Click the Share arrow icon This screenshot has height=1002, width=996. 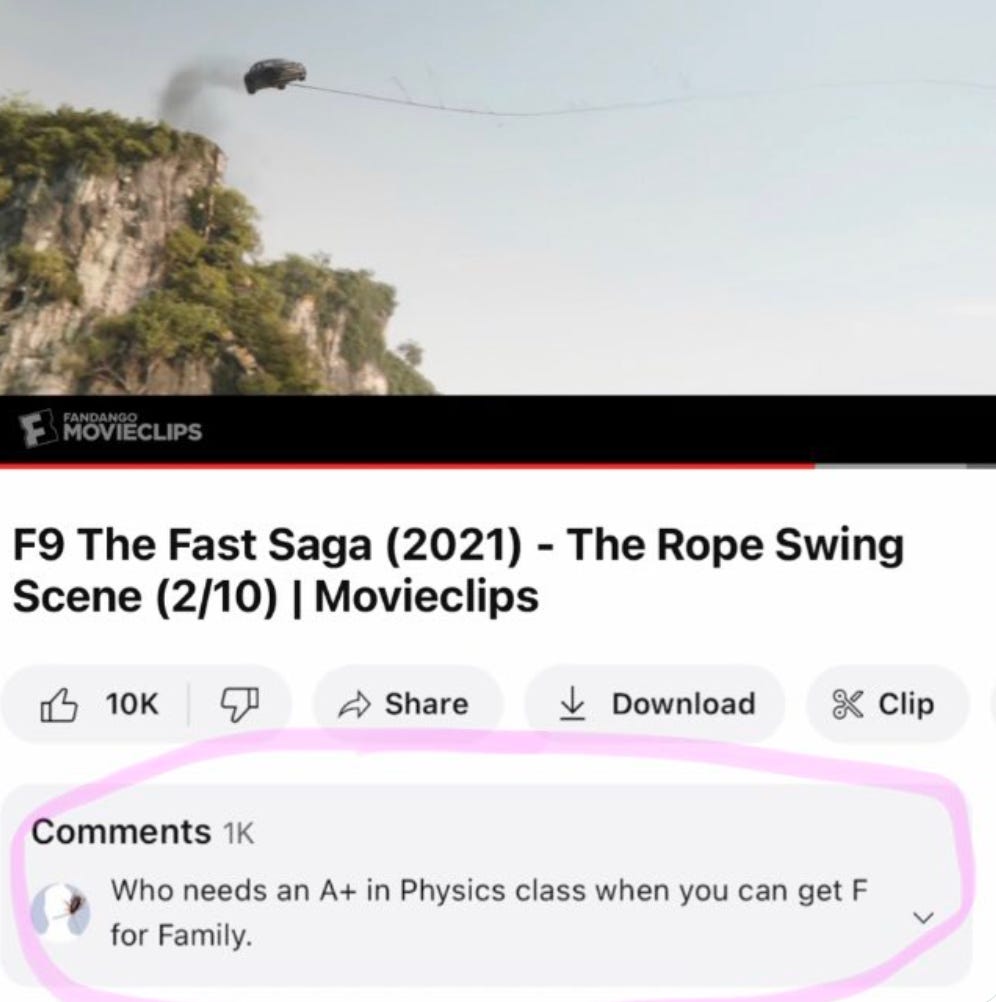click(353, 704)
